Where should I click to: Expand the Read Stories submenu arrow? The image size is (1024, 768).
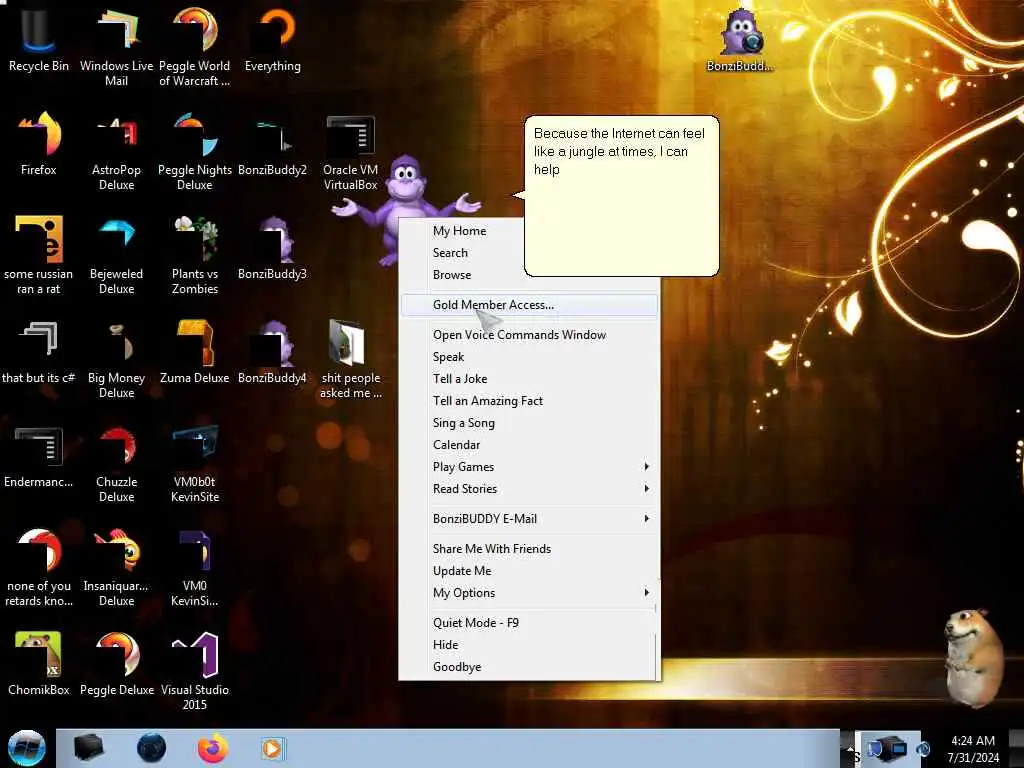pos(647,488)
